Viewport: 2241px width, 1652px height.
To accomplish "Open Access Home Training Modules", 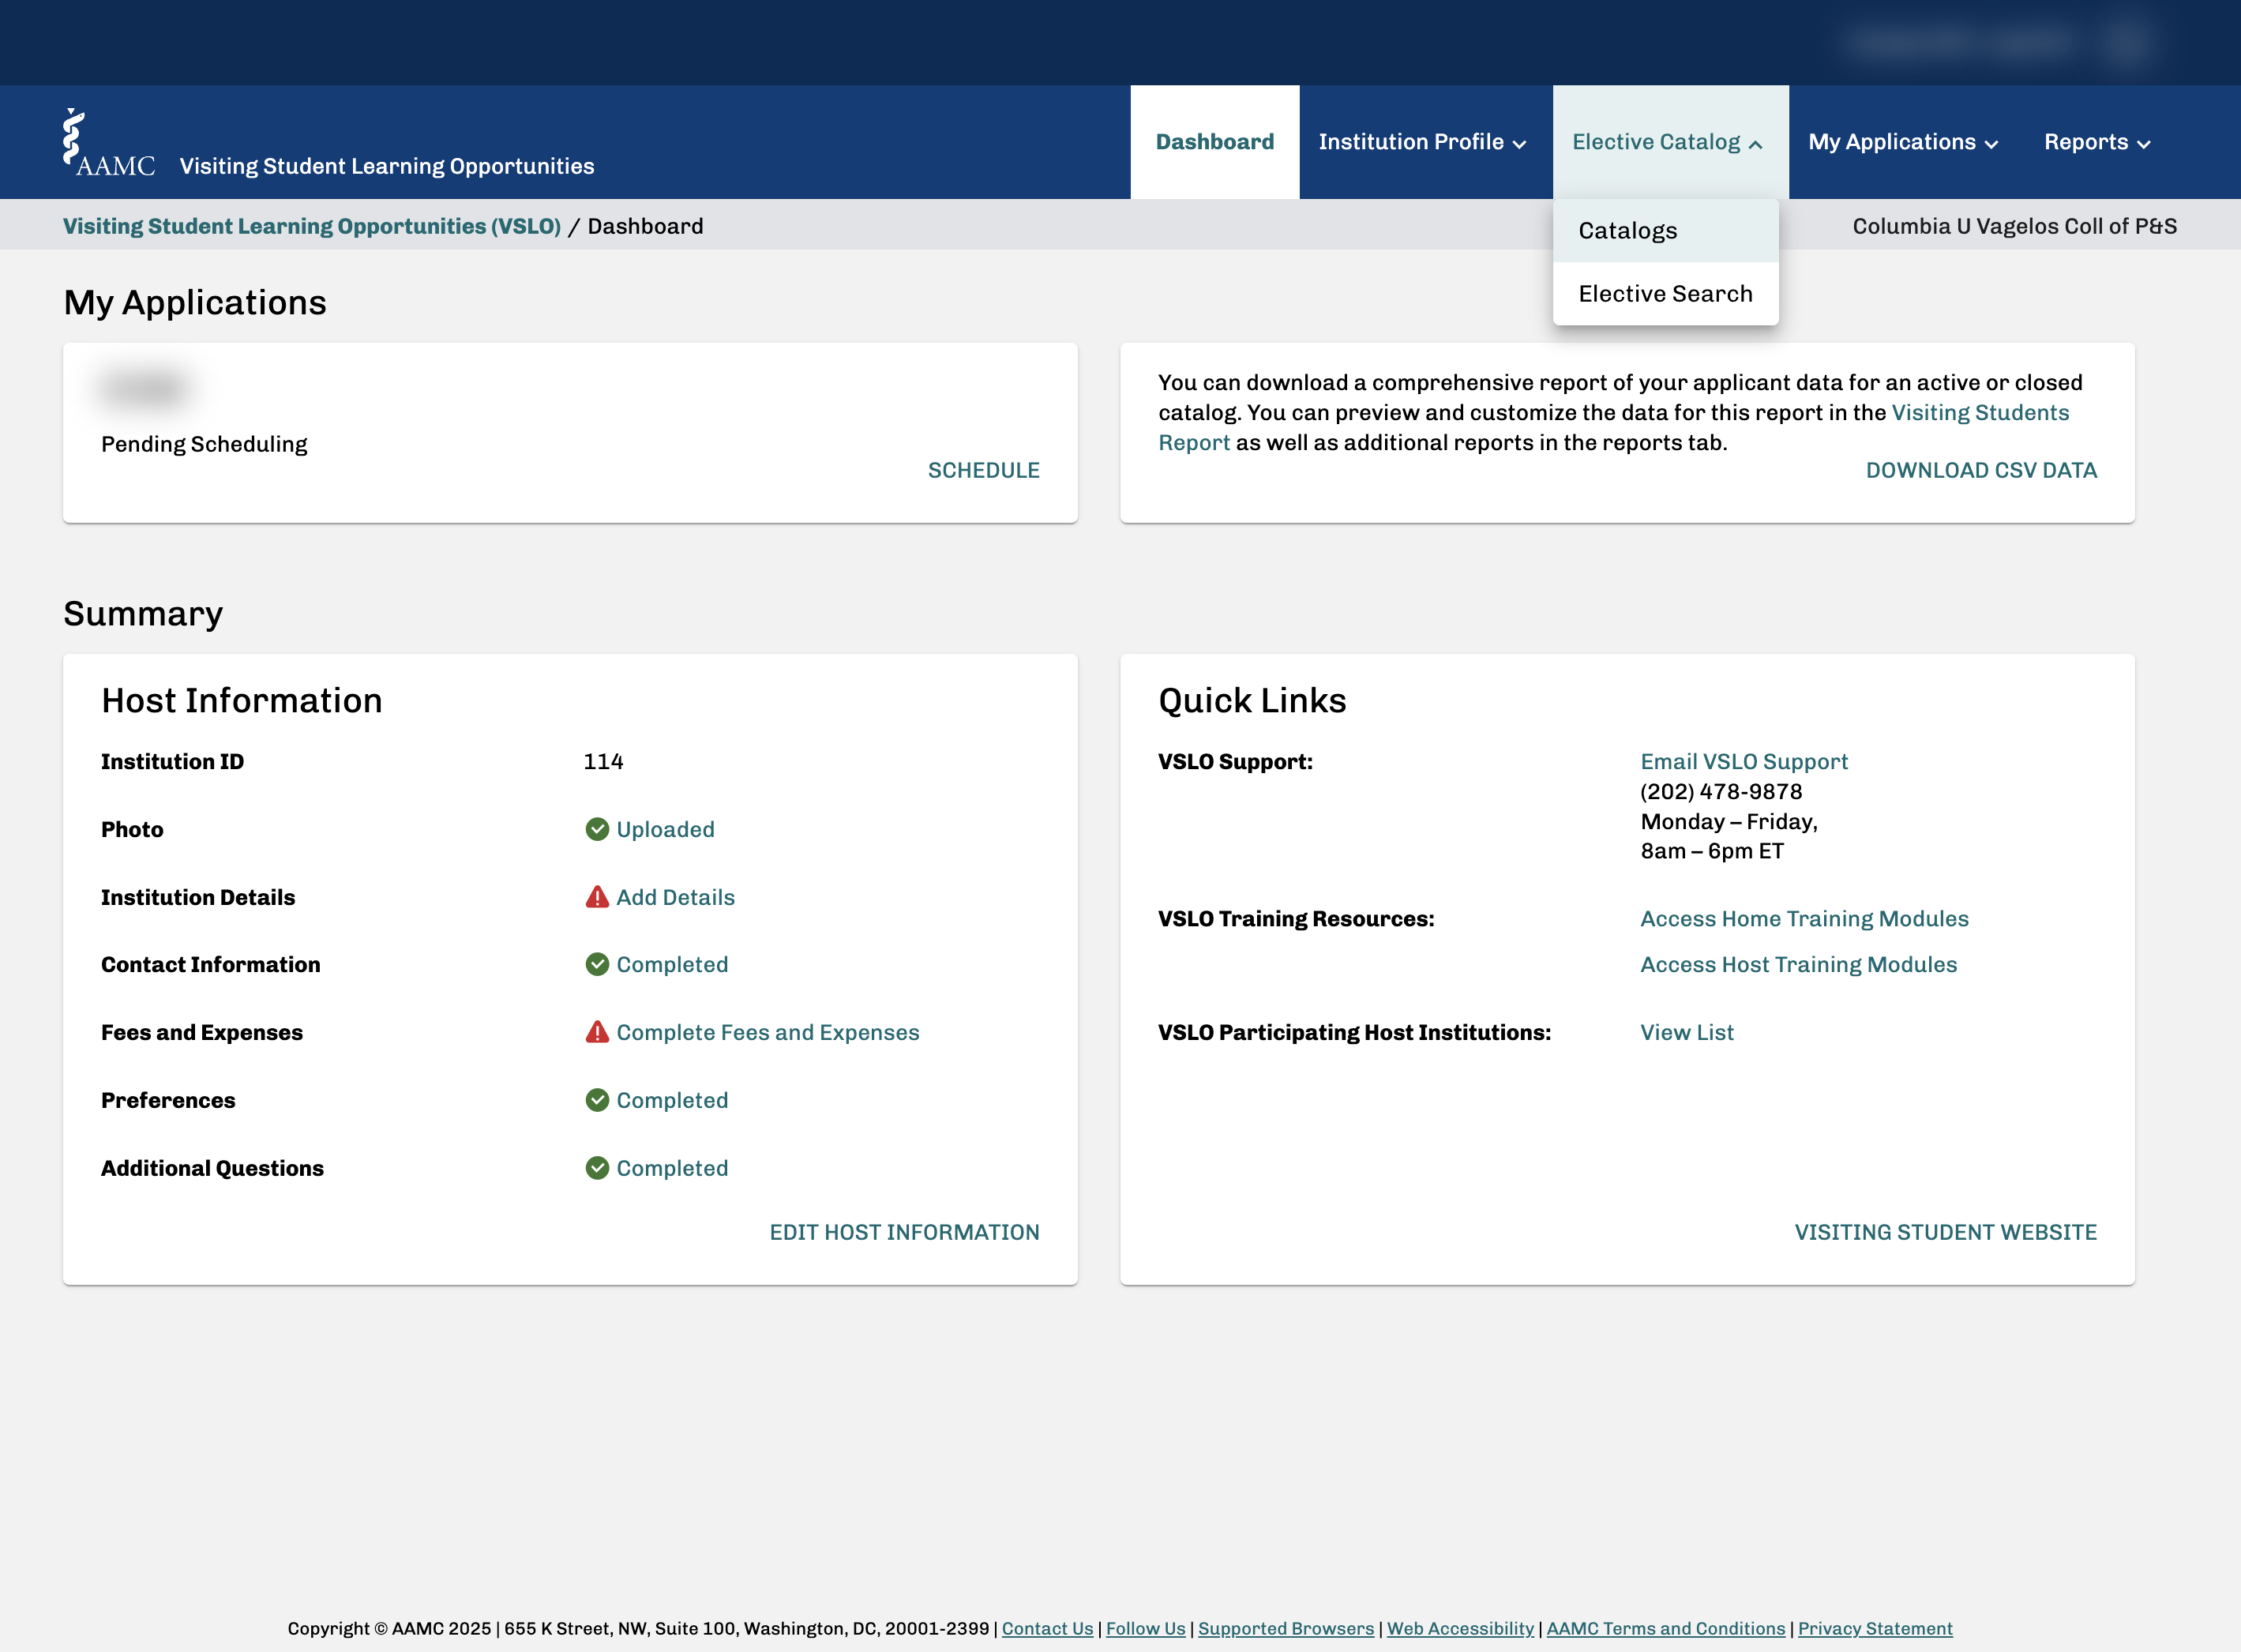I will click(x=1804, y=919).
